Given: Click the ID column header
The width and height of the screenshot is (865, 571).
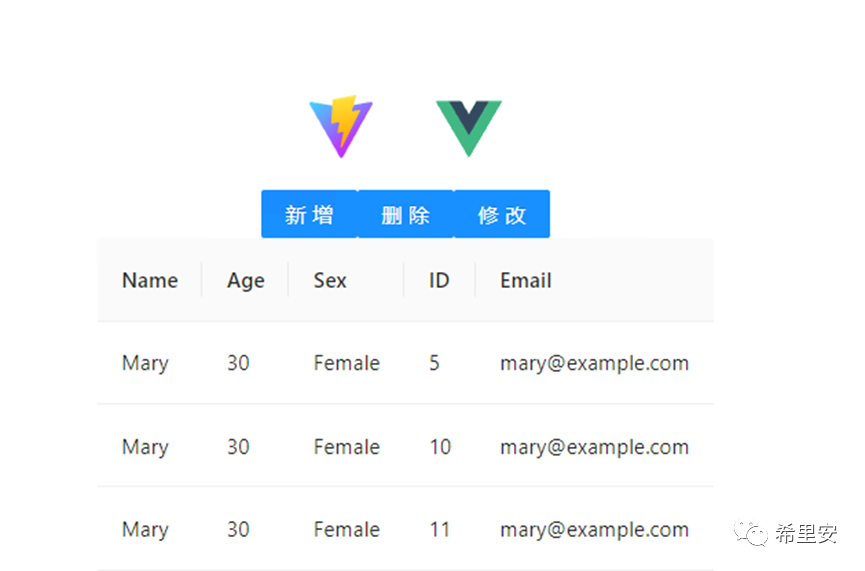Looking at the screenshot, I should tap(439, 280).
